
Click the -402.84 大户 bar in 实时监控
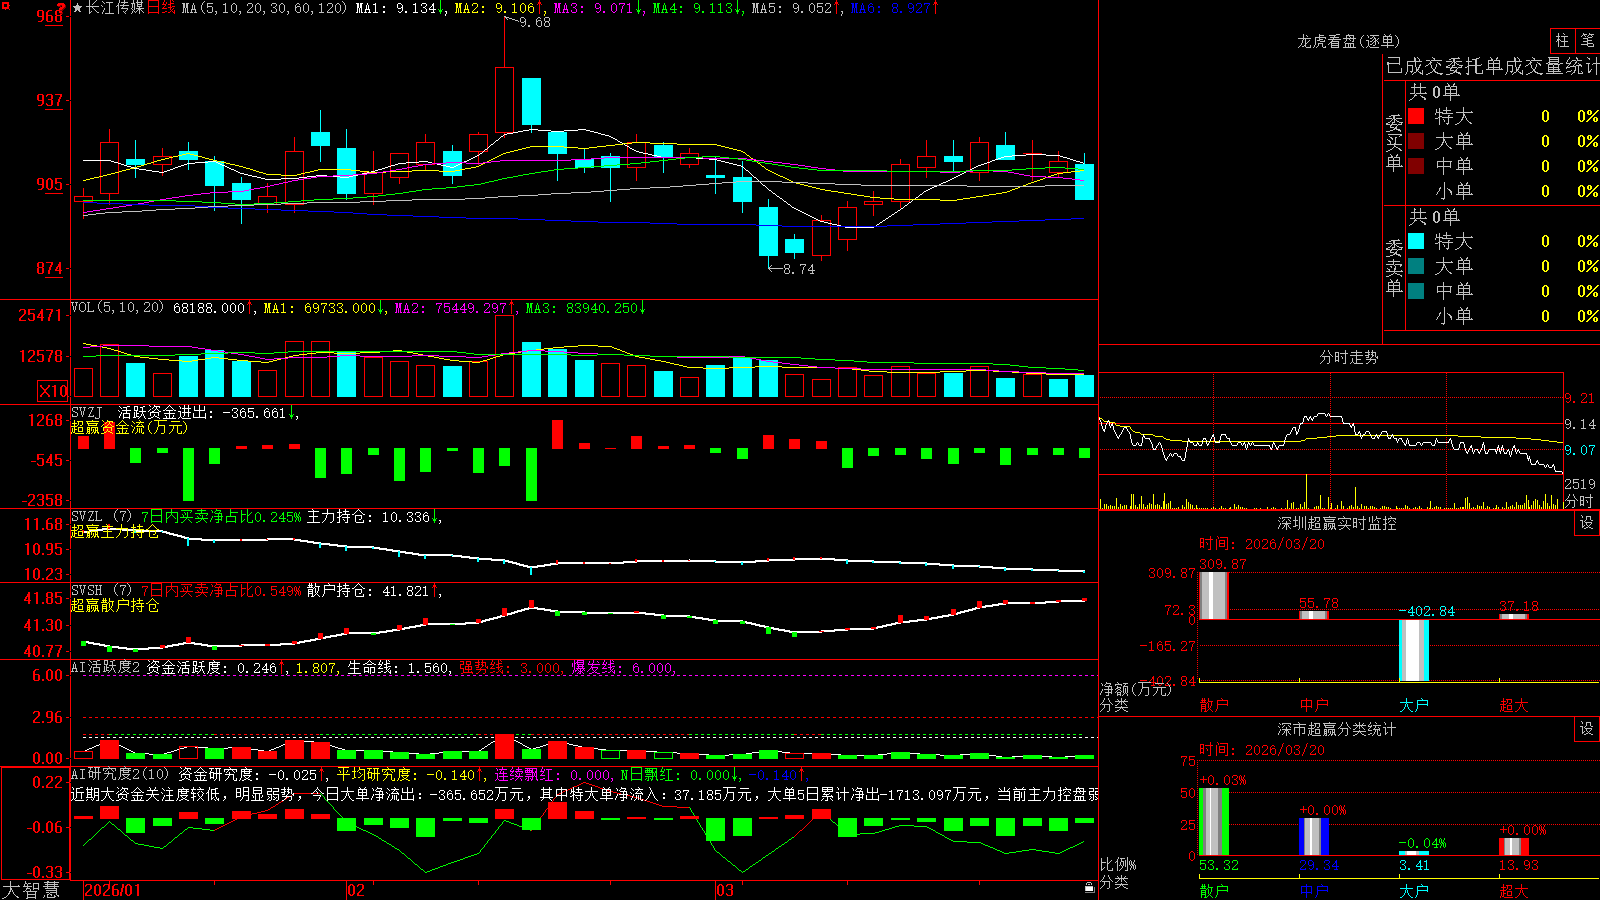point(1414,650)
